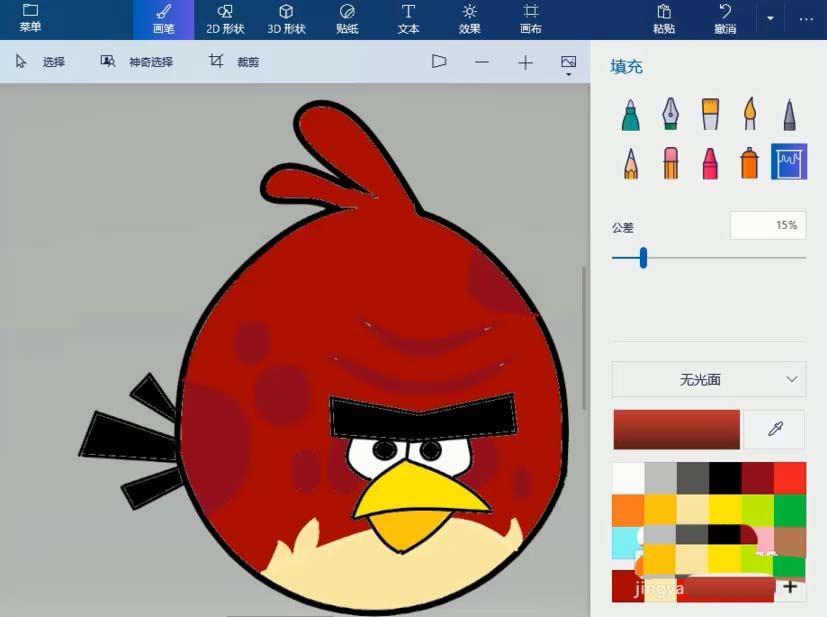
Task: Select the pencil tool
Action: pos(630,163)
